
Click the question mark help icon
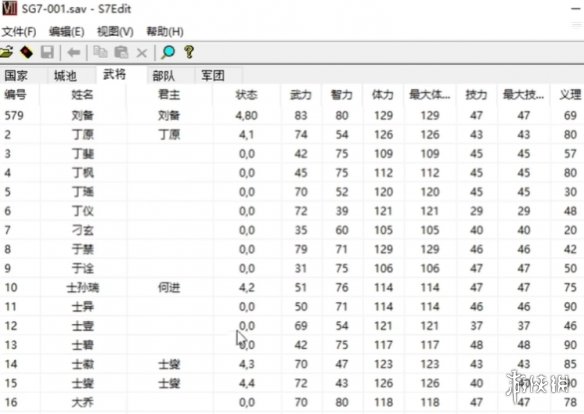point(189,52)
